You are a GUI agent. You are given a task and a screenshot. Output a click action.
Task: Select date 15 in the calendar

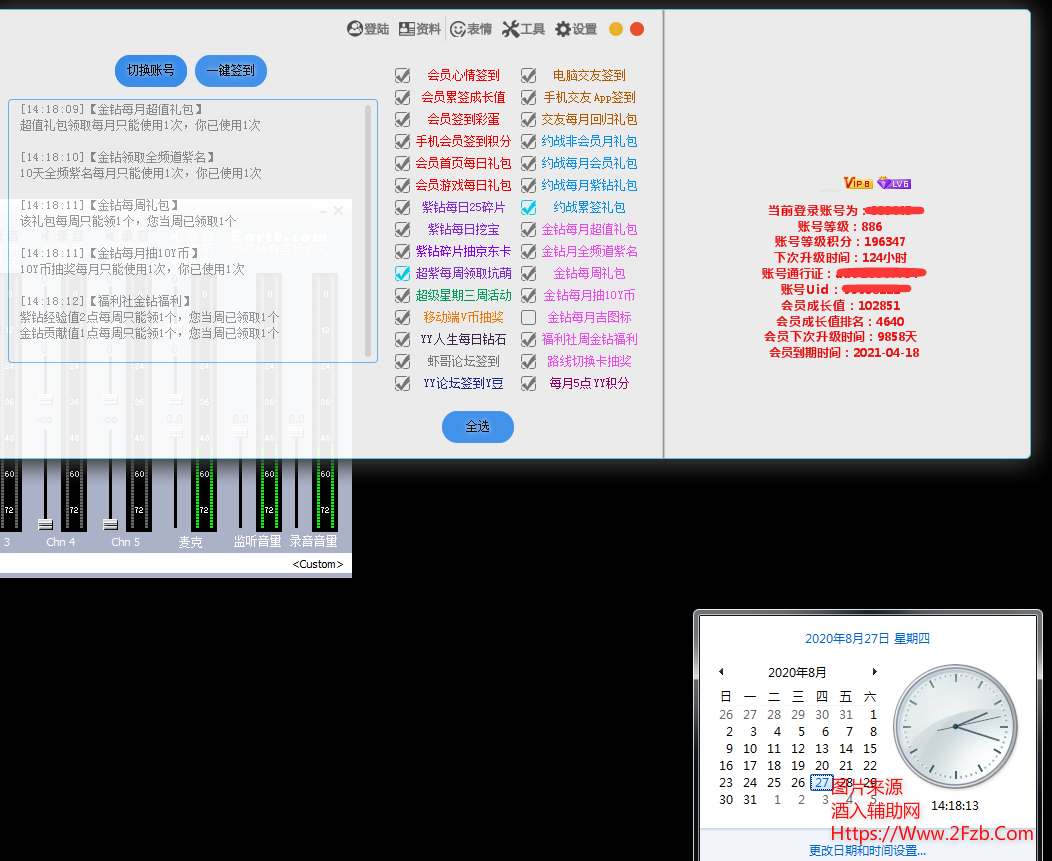tap(870, 748)
